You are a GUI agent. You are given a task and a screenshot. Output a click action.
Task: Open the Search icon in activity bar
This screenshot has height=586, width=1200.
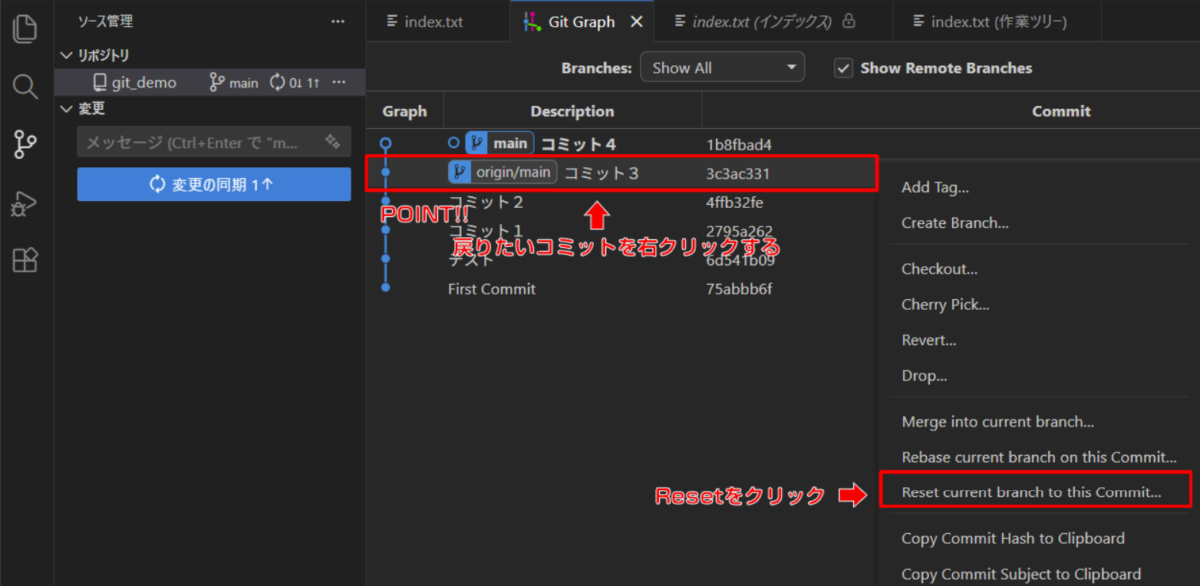26,87
